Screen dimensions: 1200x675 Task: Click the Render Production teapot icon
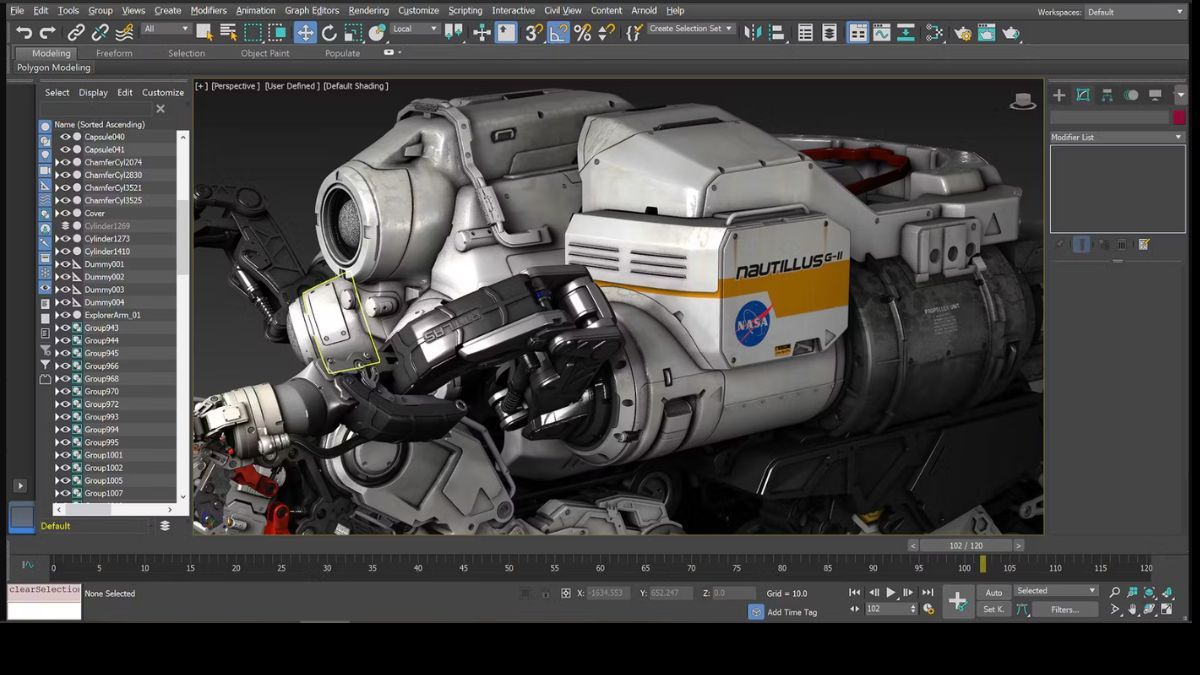(1011, 33)
